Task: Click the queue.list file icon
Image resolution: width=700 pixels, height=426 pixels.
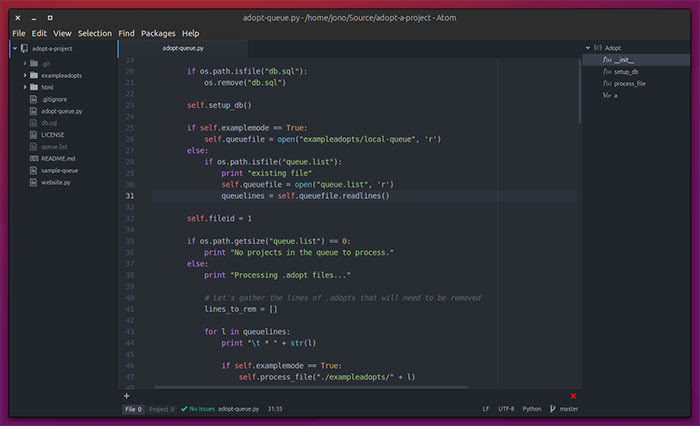Action: tap(33, 146)
